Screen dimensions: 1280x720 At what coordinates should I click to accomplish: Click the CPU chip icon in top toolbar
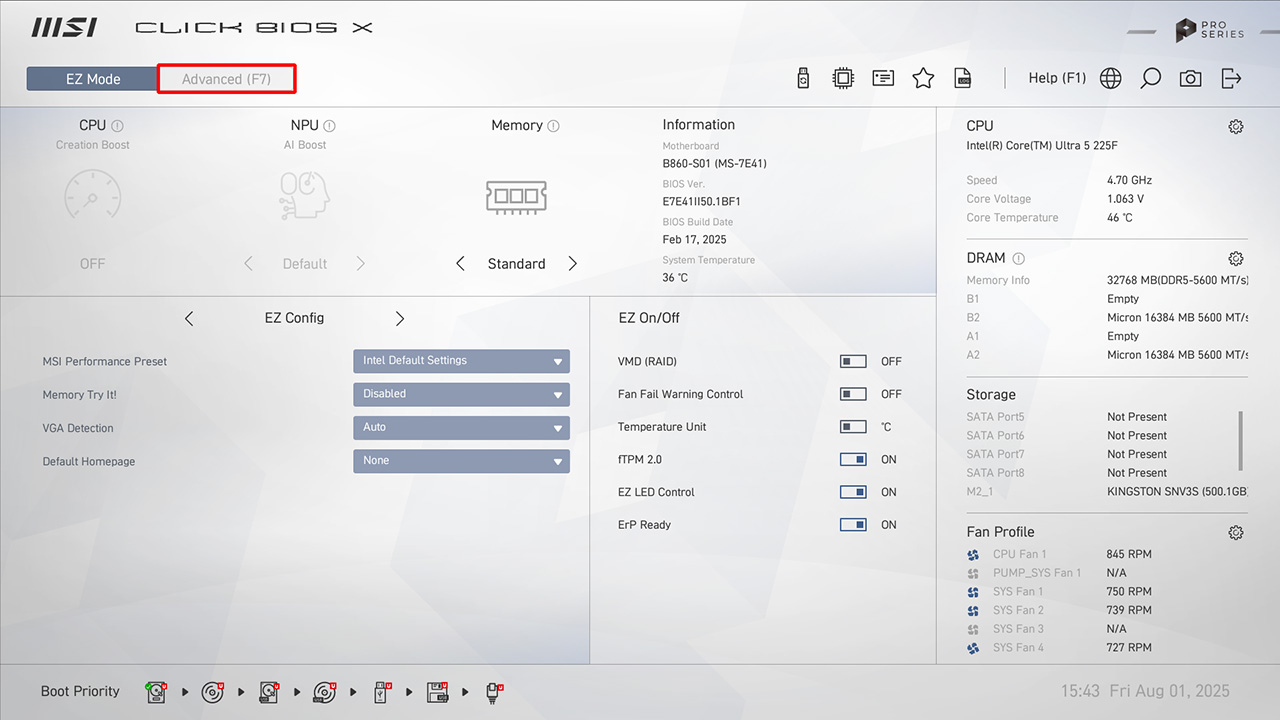click(x=843, y=78)
